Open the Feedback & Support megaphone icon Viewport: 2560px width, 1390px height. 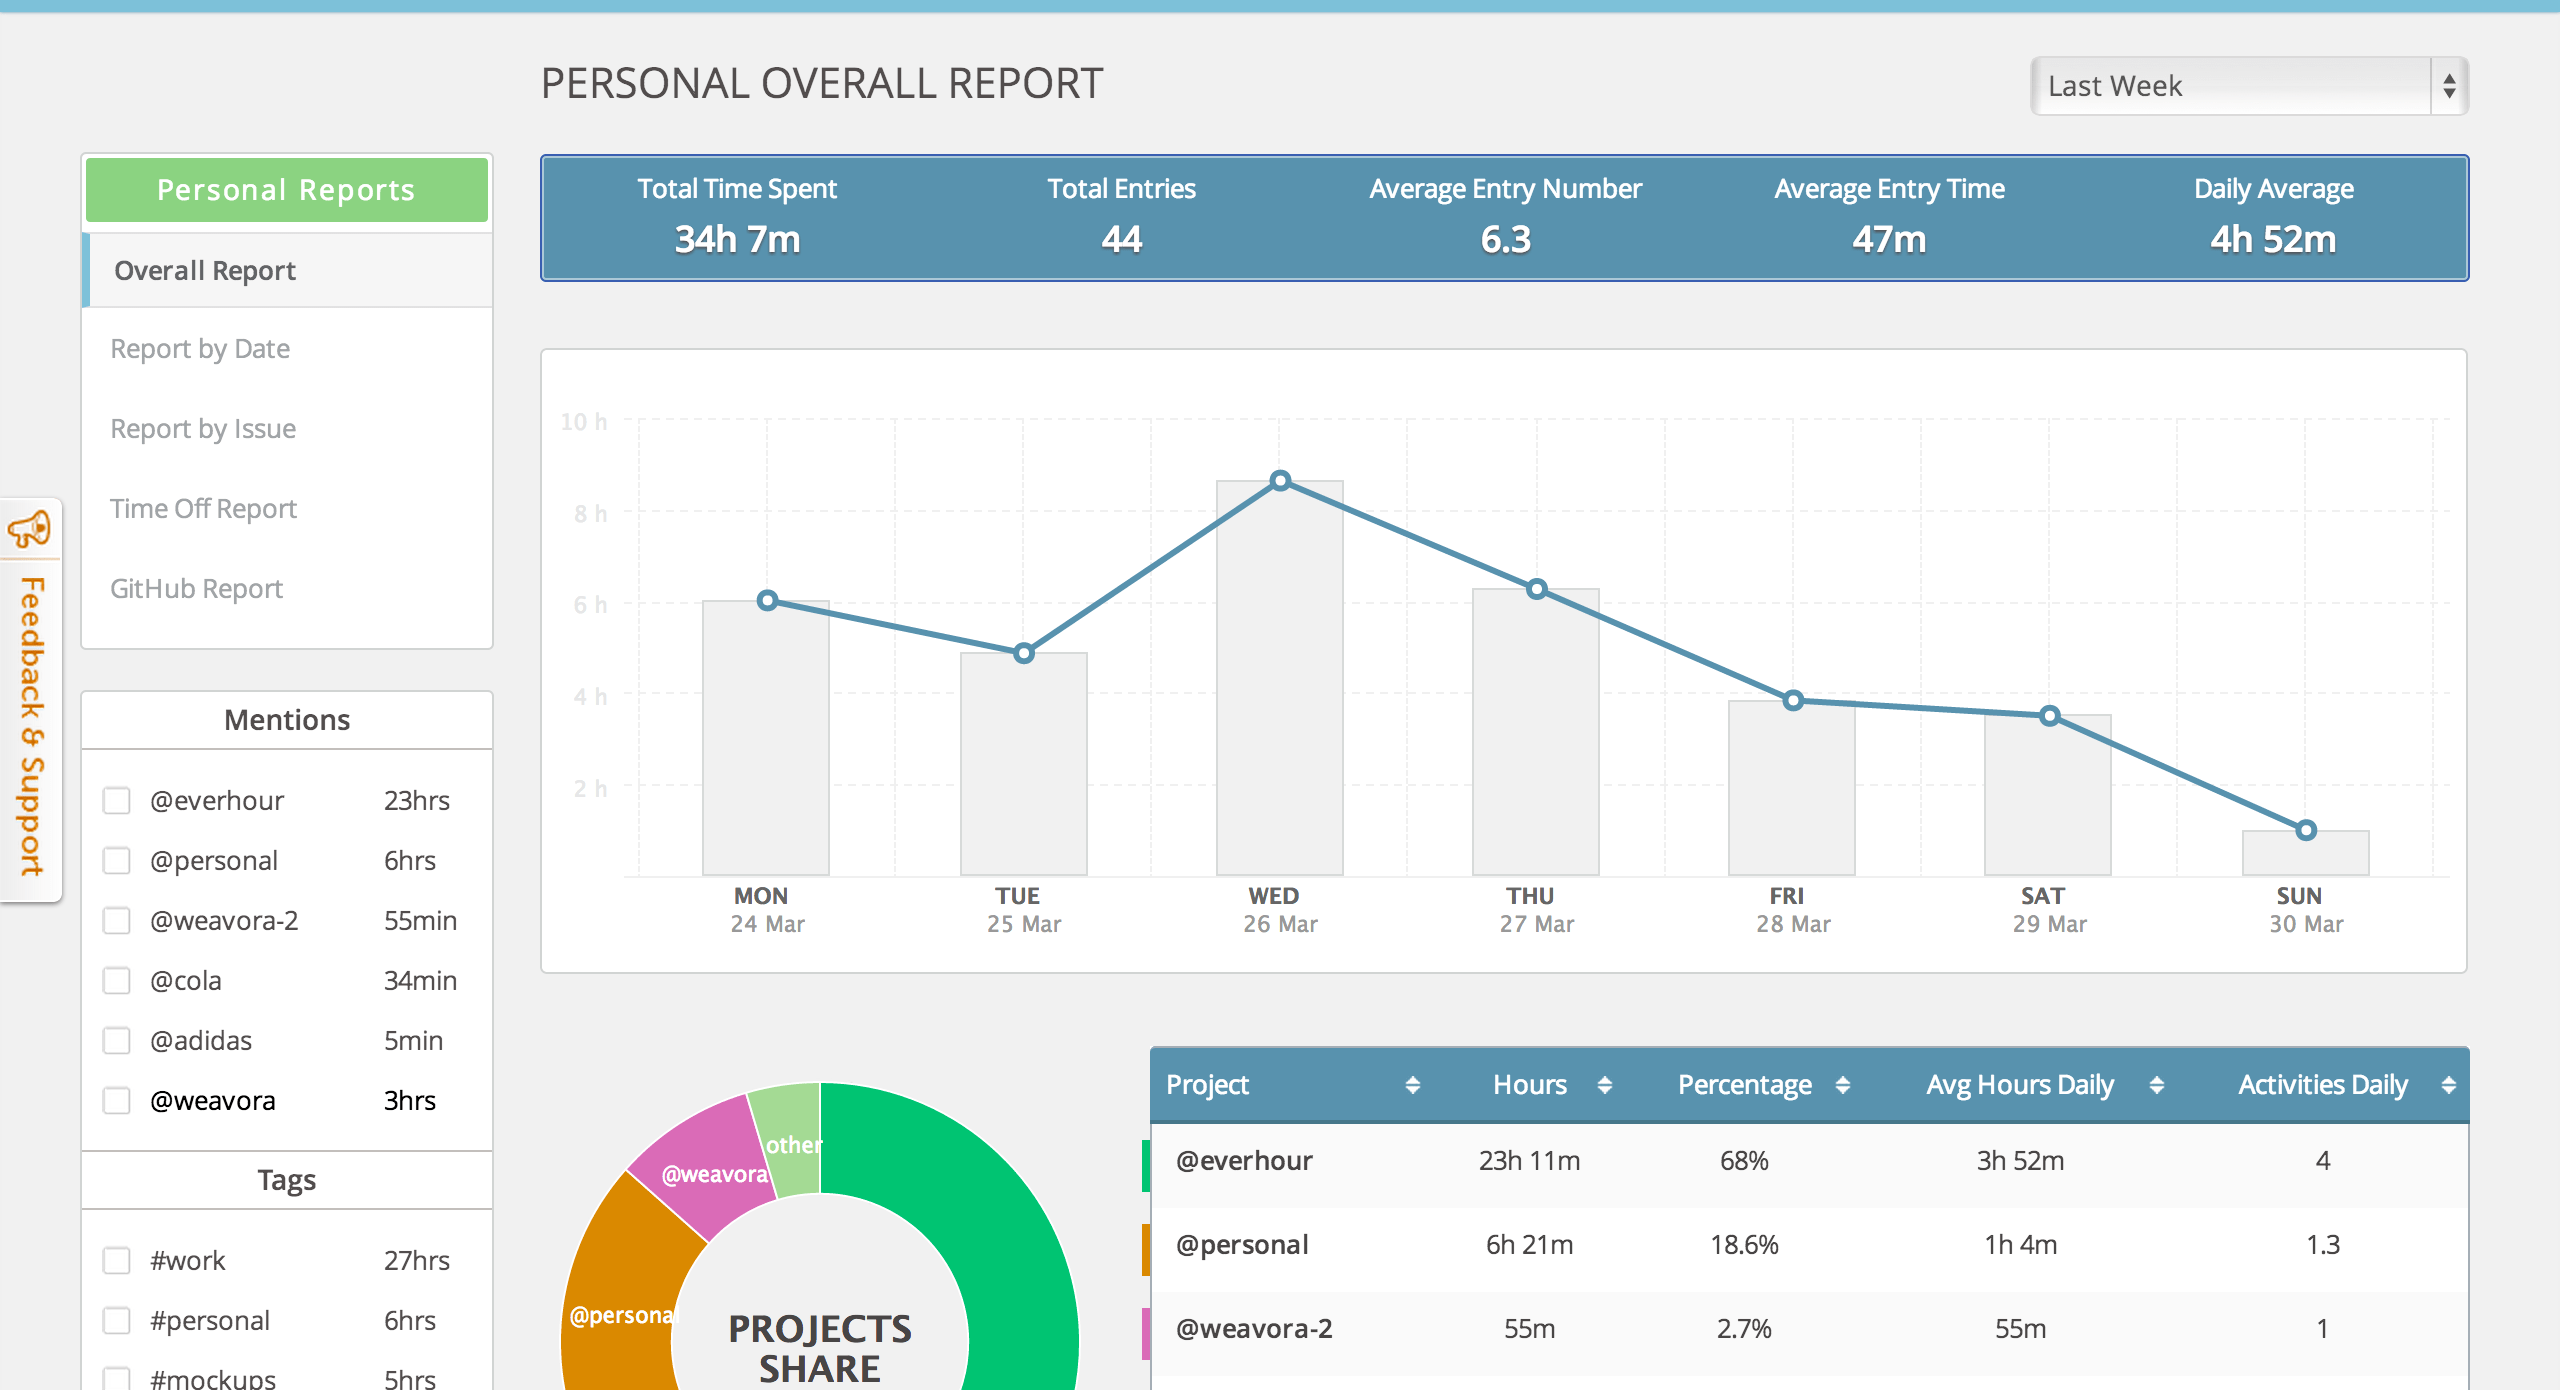coord(29,529)
